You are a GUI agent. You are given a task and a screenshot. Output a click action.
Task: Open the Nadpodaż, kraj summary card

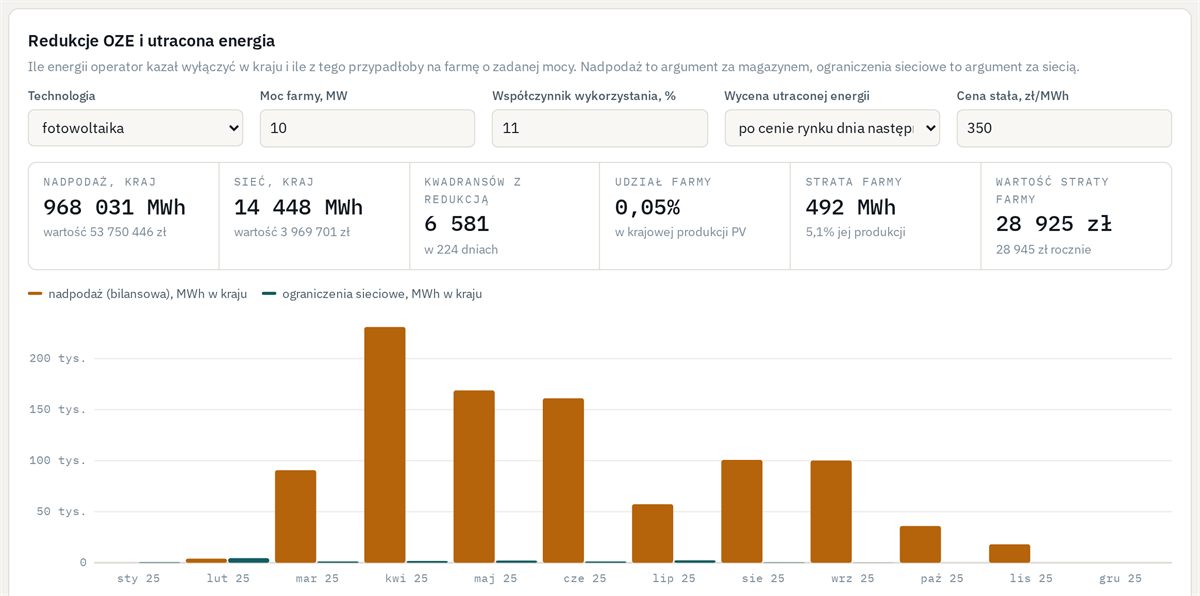pos(124,216)
